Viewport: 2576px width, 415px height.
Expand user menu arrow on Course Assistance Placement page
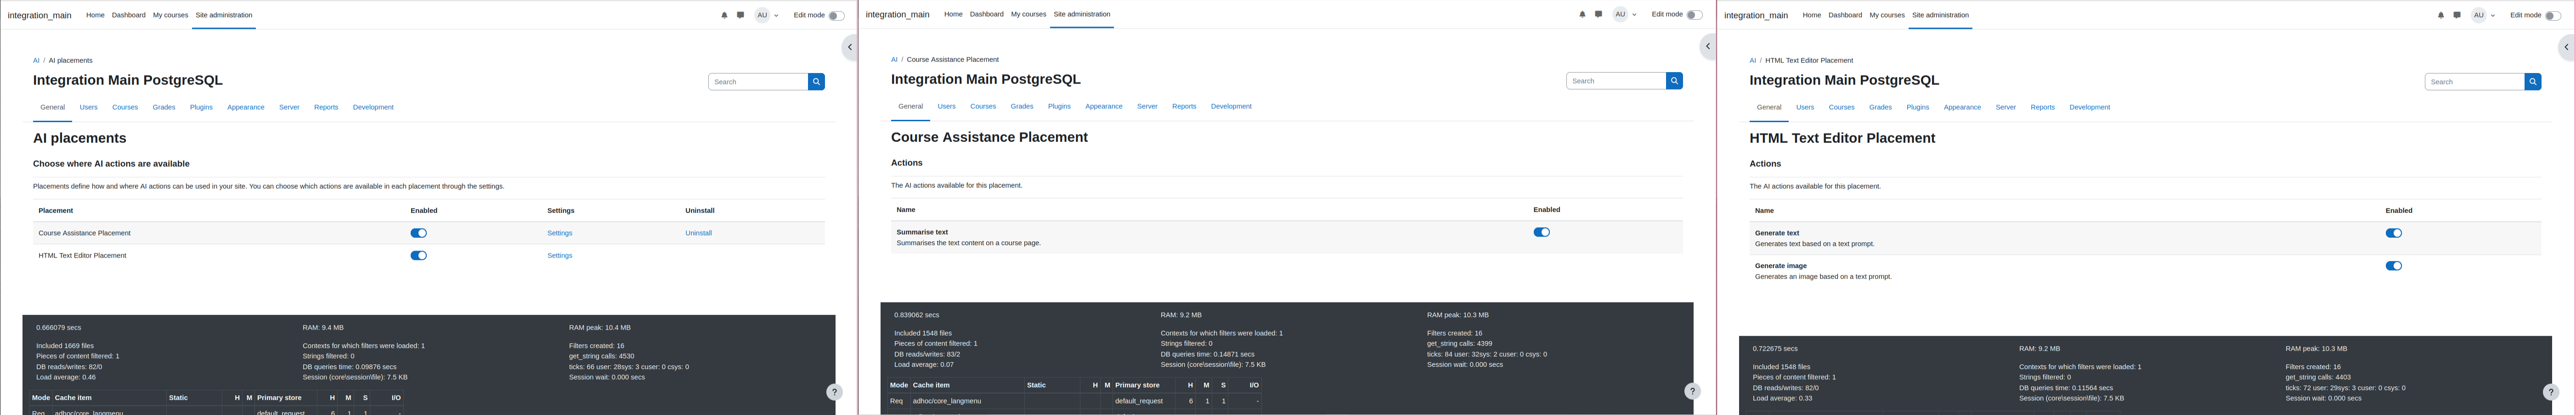click(x=1635, y=15)
